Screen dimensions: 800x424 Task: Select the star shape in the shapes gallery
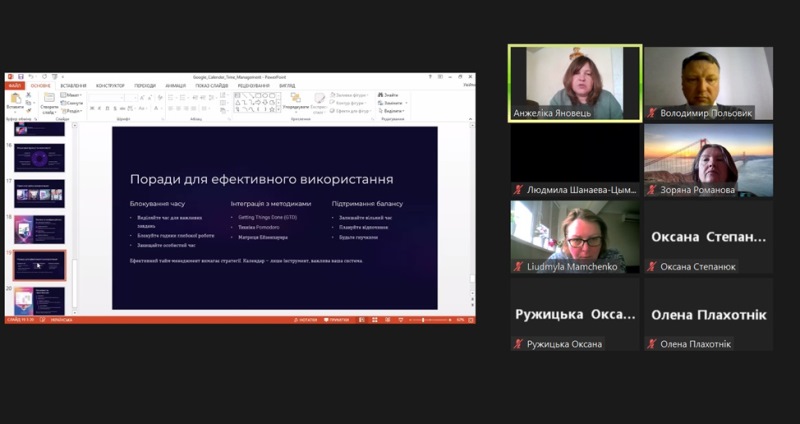pos(271,109)
